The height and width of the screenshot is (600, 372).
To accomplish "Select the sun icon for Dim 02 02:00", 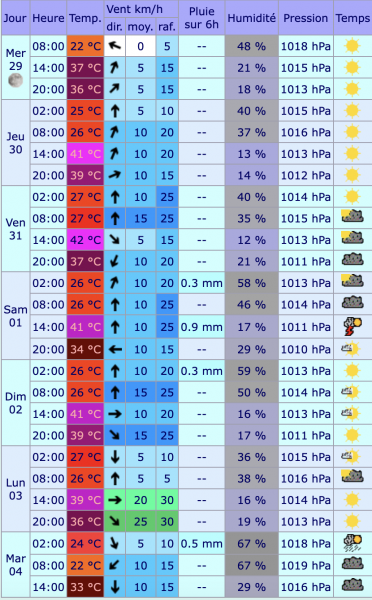I will pos(352,371).
